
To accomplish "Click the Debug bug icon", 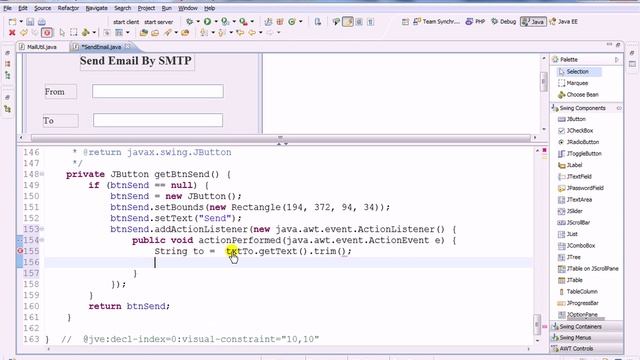I will pyautogui.click(x=190, y=21).
